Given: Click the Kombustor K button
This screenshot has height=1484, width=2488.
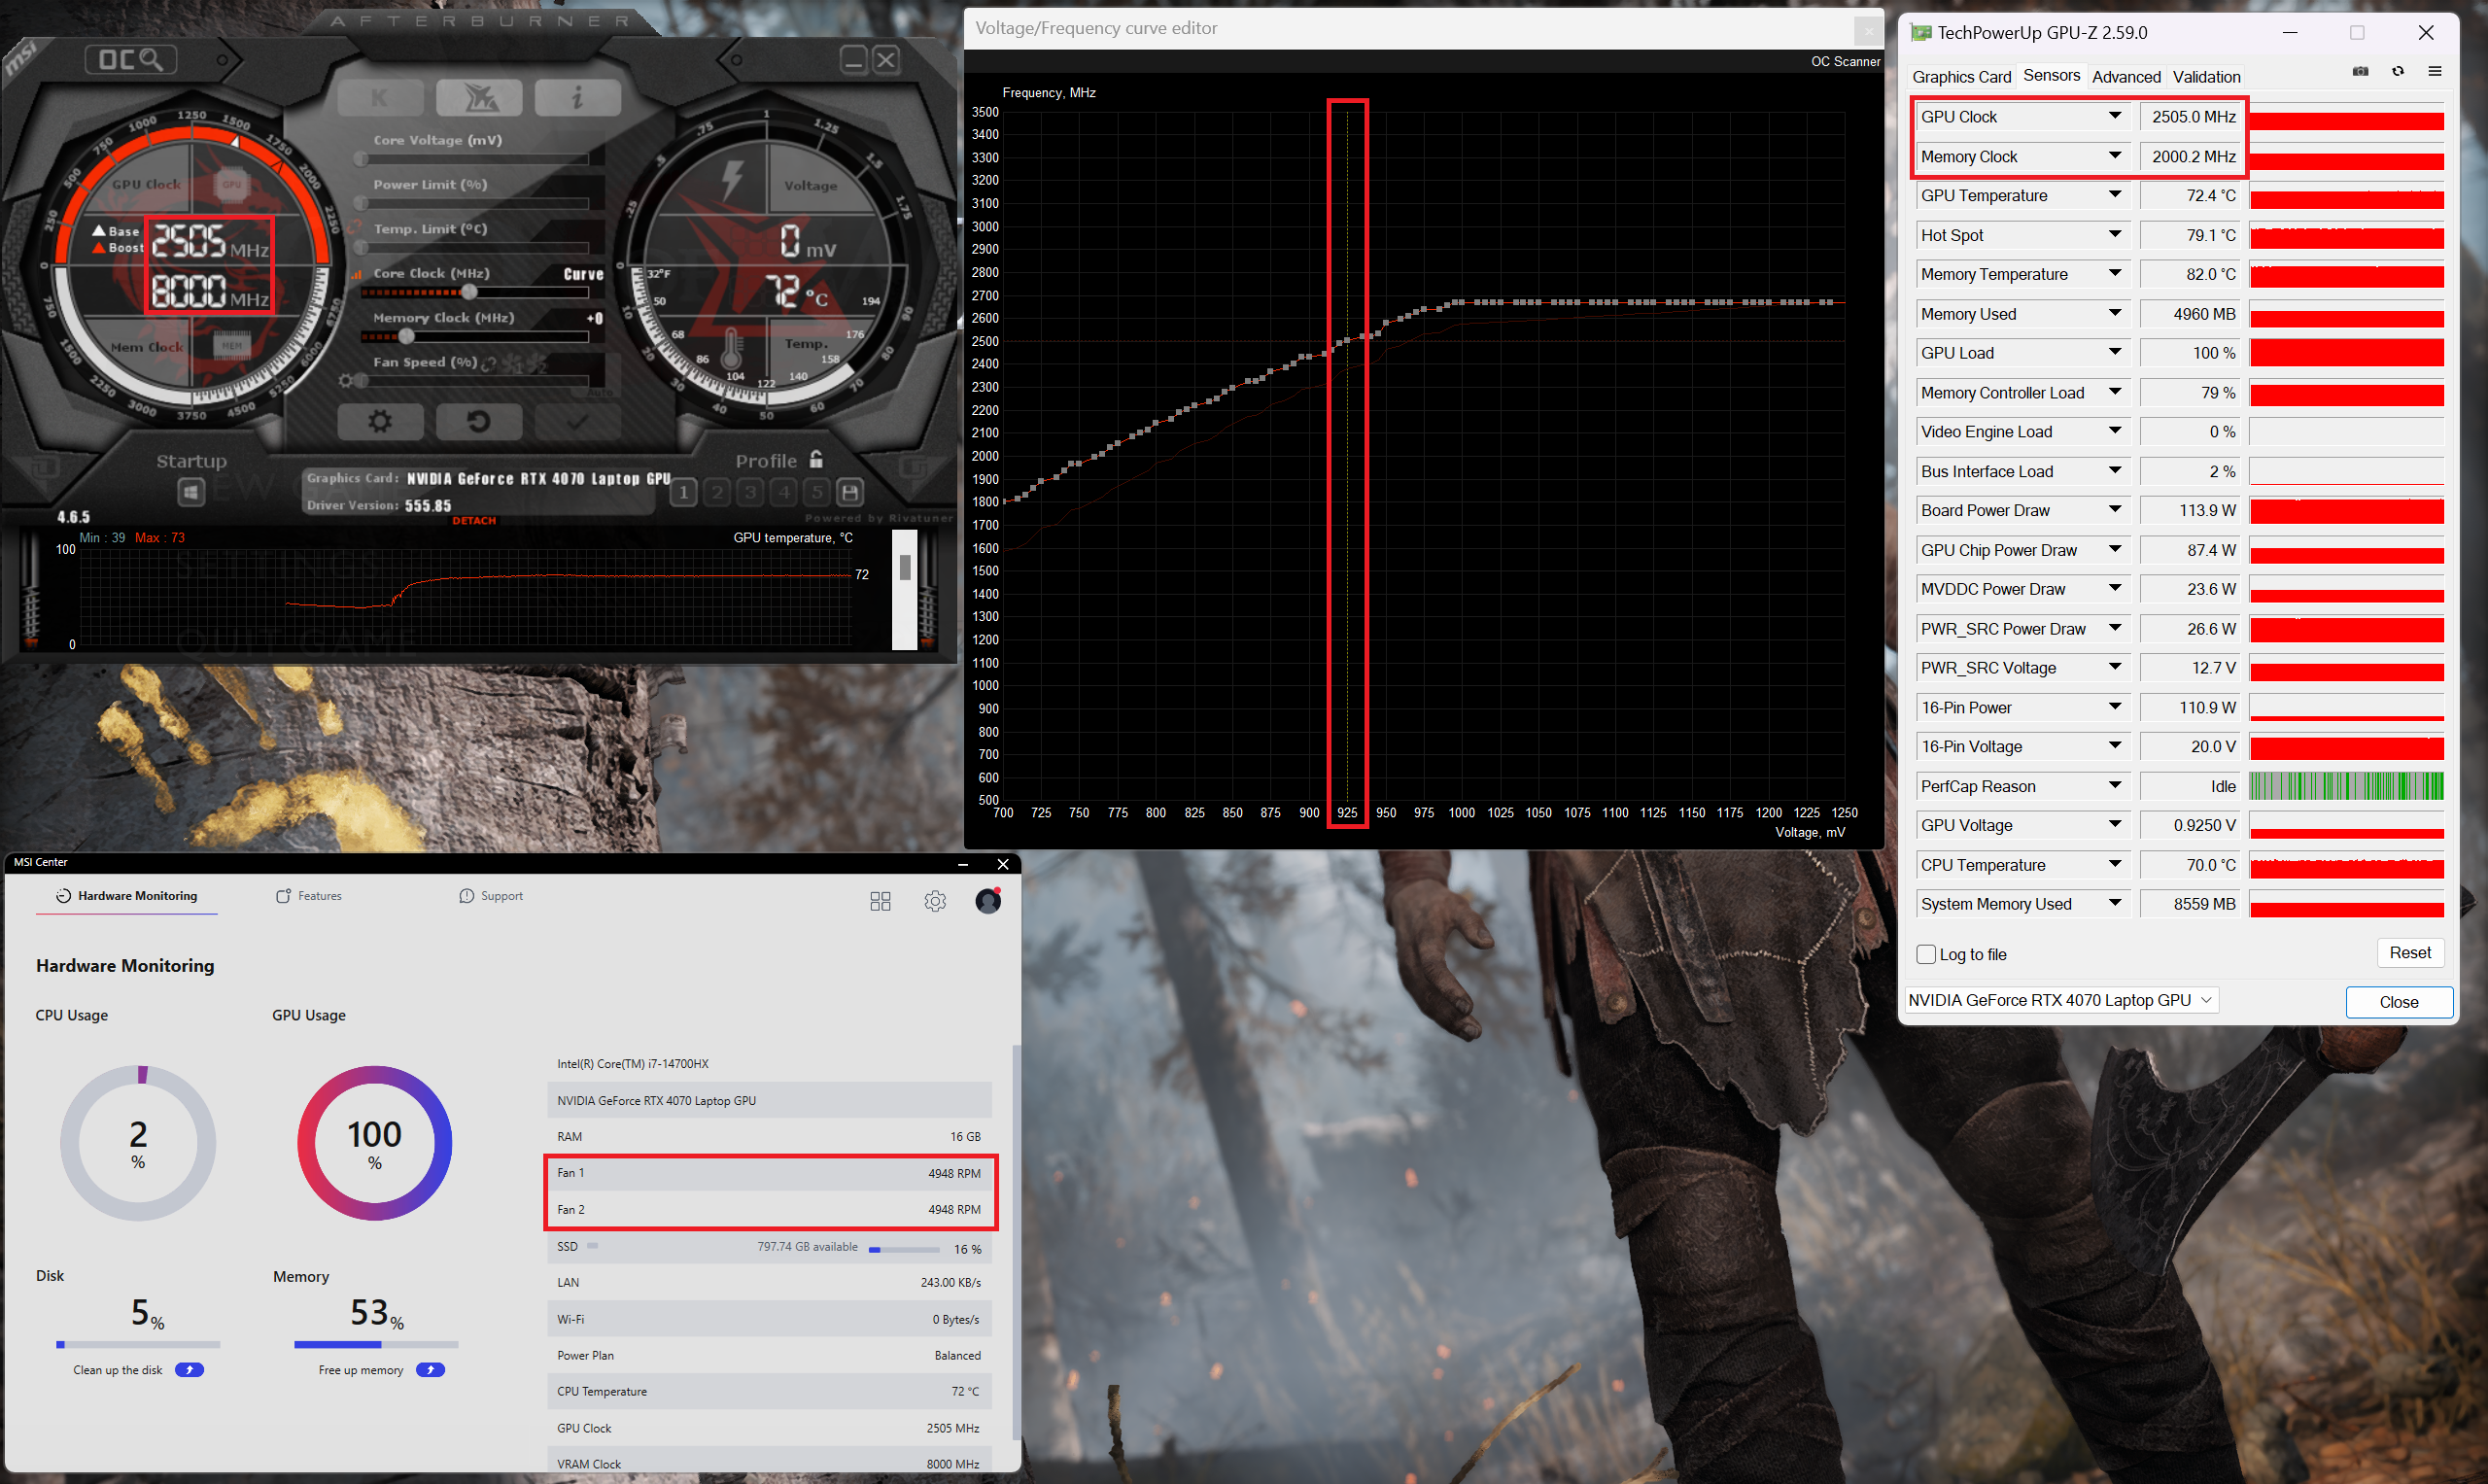Looking at the screenshot, I should 380,97.
